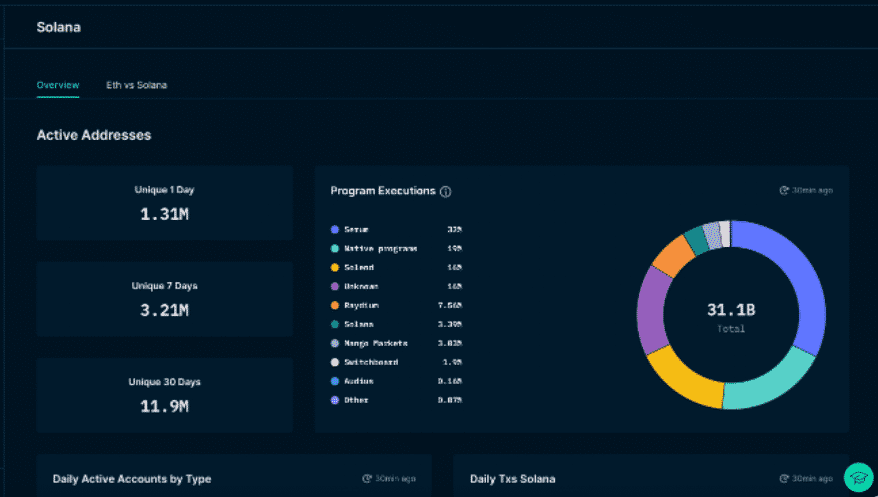Click the Program Executions info icon
Screen dimensions: 878x497
click(446, 191)
